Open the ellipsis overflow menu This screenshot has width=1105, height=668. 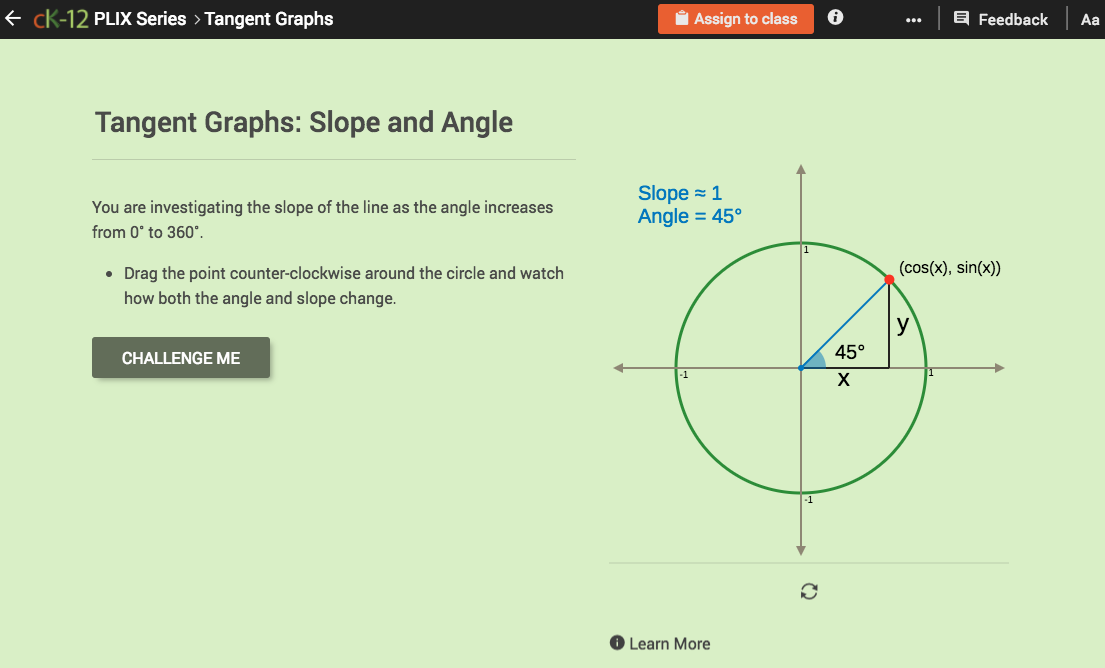913,18
